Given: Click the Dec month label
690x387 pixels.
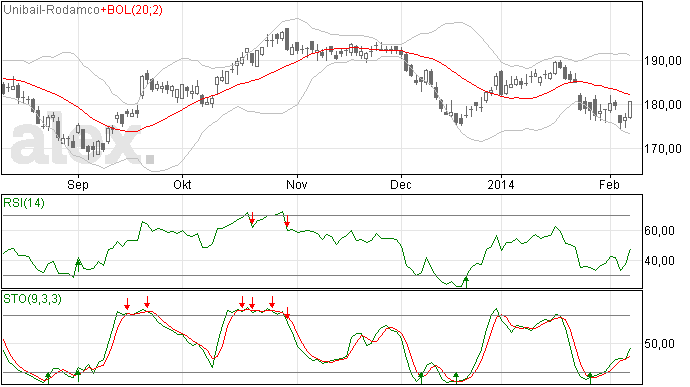Looking at the screenshot, I should 401,184.
